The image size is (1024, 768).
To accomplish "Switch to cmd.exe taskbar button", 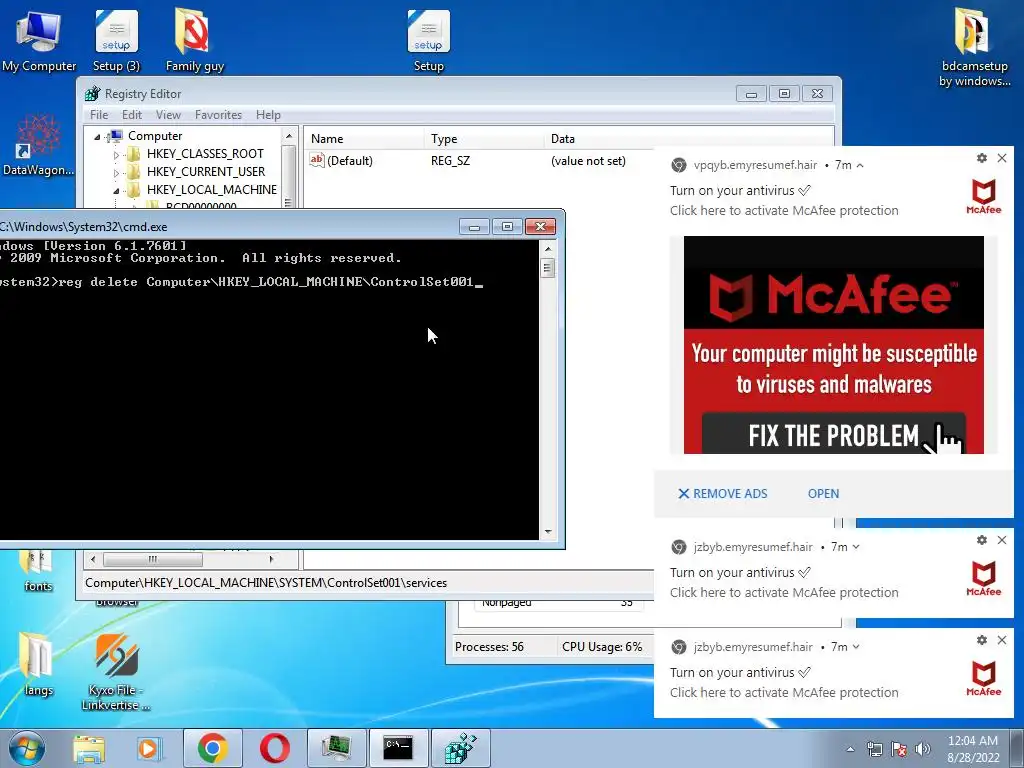I will [x=398, y=748].
